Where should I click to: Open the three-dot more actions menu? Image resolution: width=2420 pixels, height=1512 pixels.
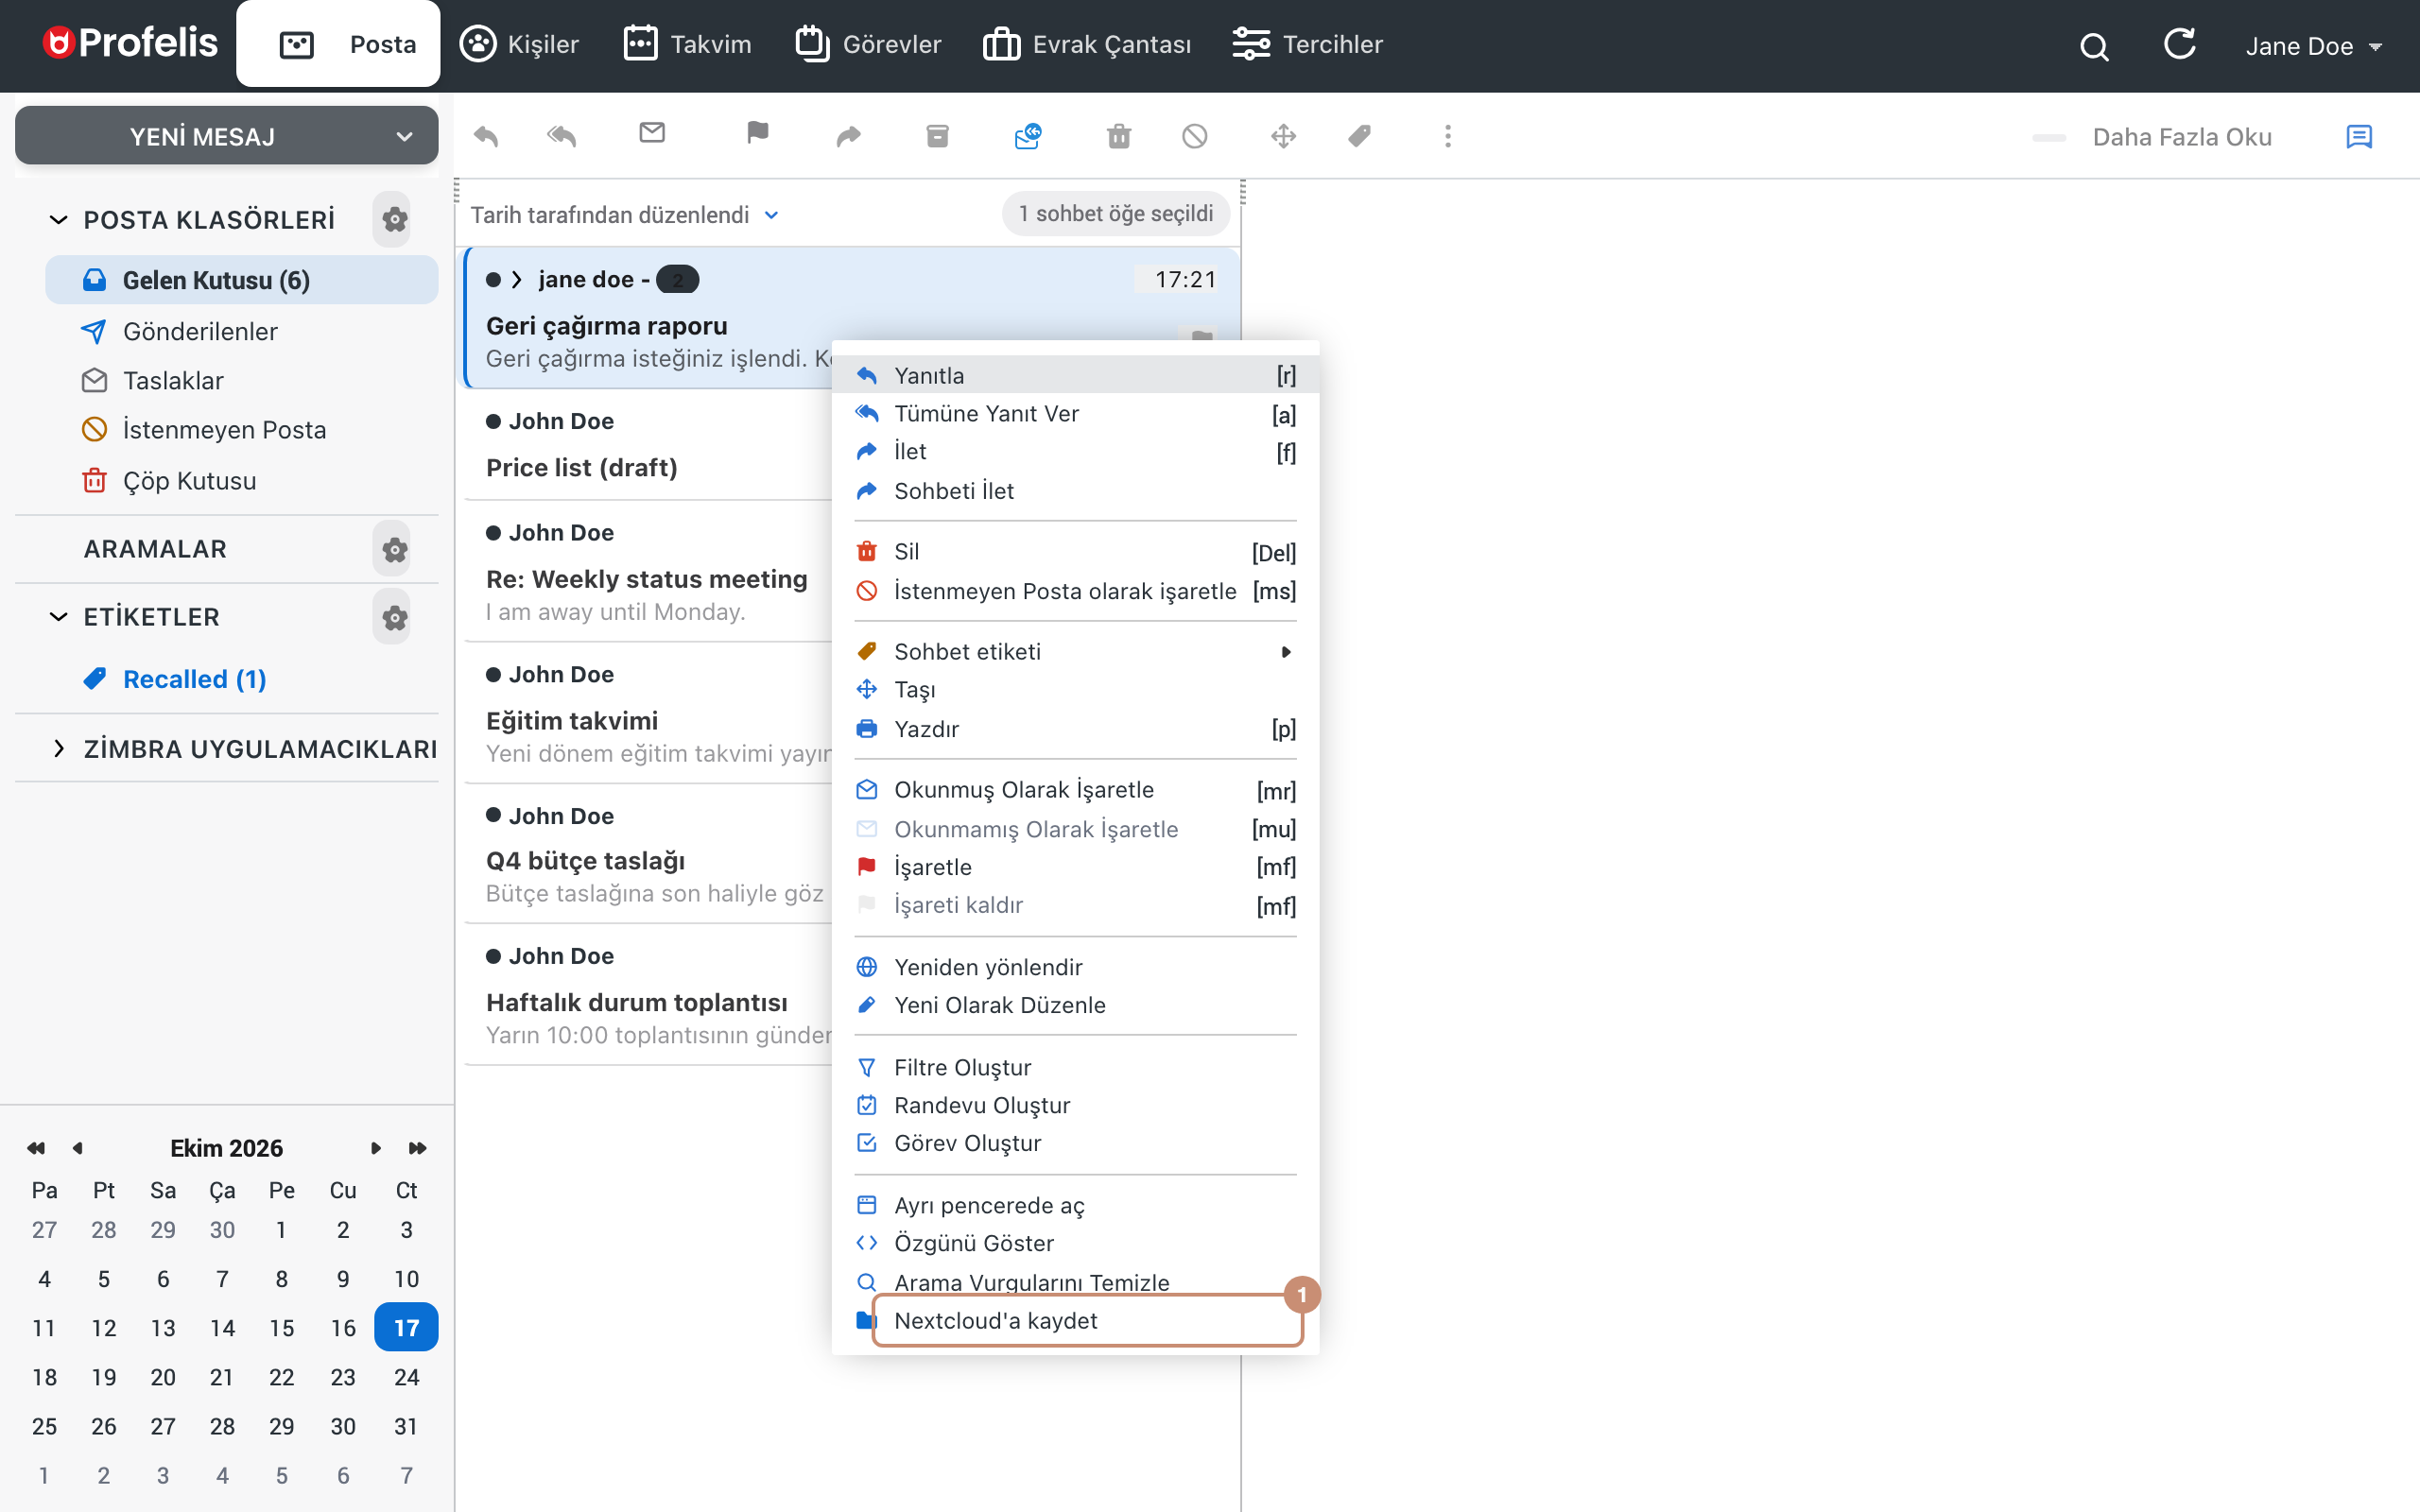(x=1447, y=136)
